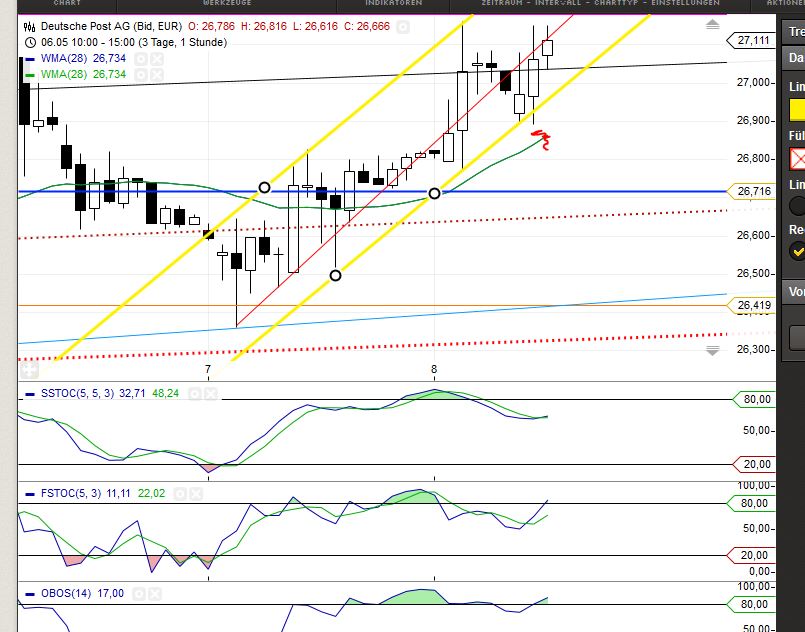805x632 pixels.
Task: Open settings icon after the OHLC values
Action: click(x=403, y=27)
